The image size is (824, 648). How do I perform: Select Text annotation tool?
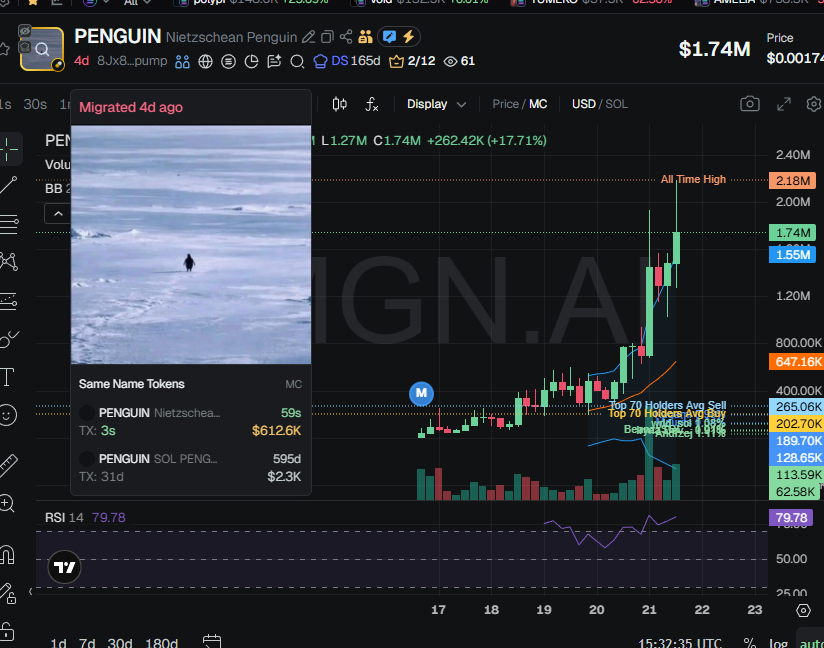click(x=7, y=377)
